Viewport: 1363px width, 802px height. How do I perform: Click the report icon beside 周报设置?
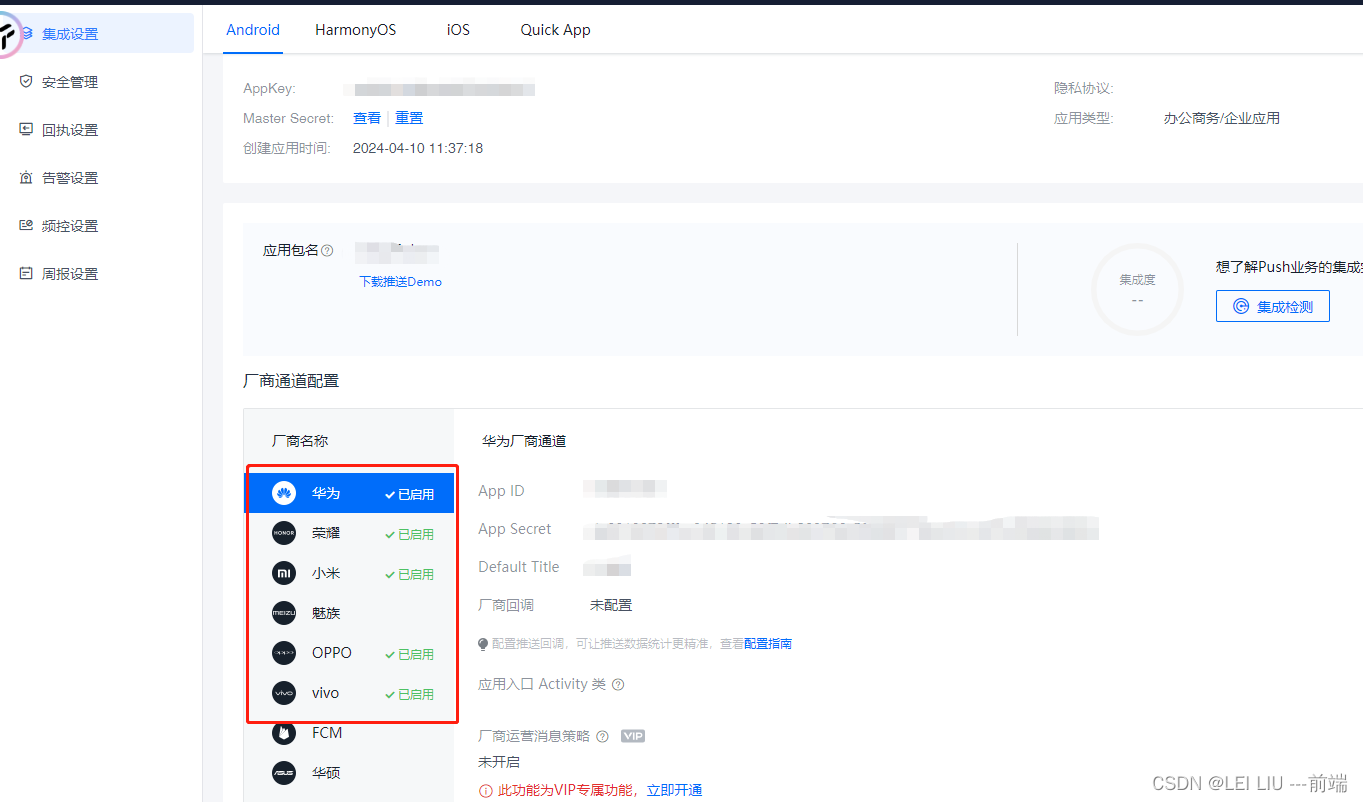tap(26, 273)
